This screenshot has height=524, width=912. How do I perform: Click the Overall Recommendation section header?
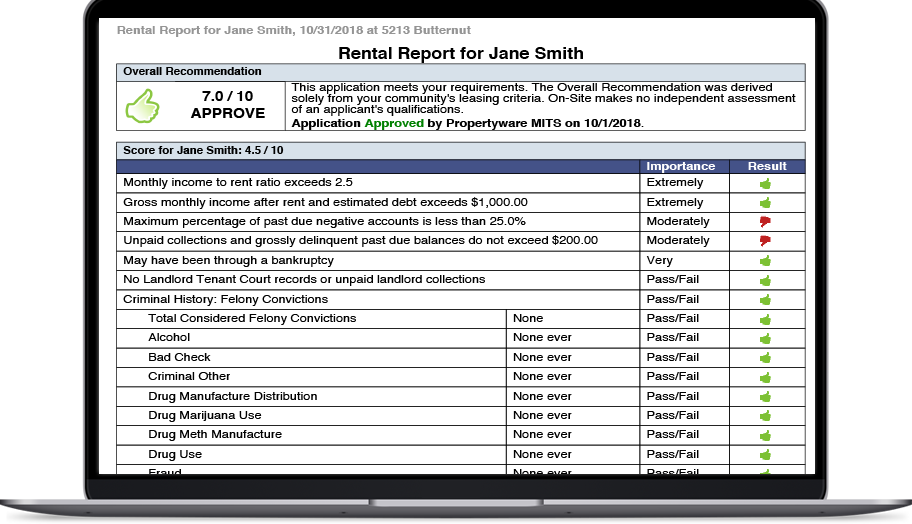coord(461,72)
